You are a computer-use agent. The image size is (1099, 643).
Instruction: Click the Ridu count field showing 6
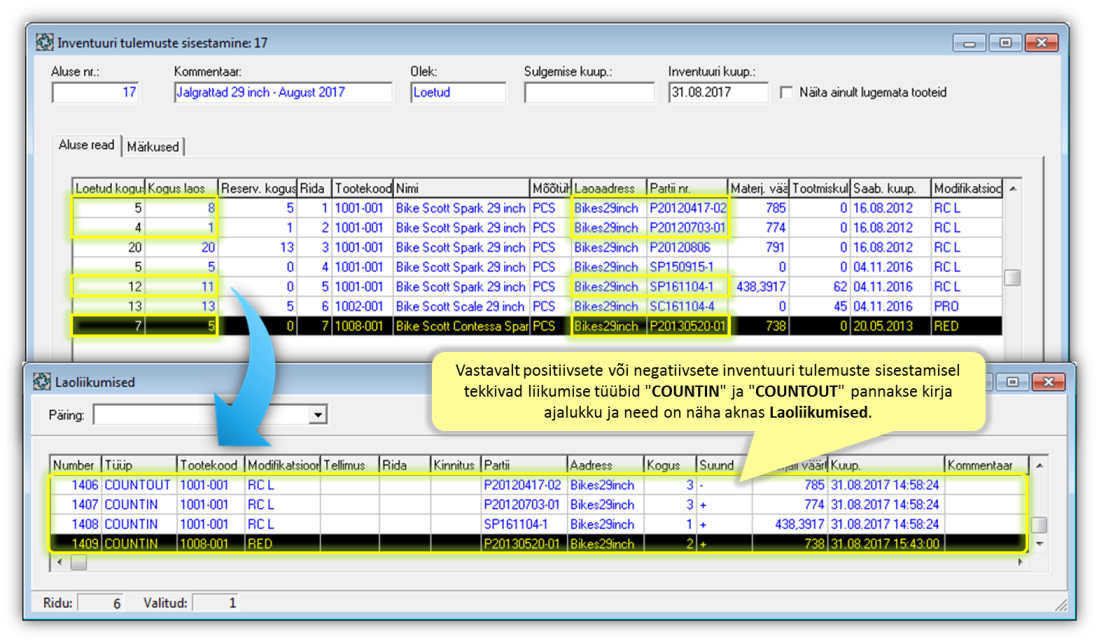pyautogui.click(x=101, y=603)
